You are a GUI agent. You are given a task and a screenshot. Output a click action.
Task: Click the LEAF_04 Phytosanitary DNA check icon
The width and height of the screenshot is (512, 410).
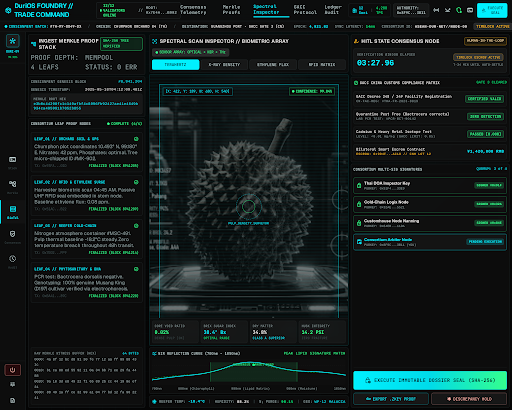pyautogui.click(x=136, y=269)
